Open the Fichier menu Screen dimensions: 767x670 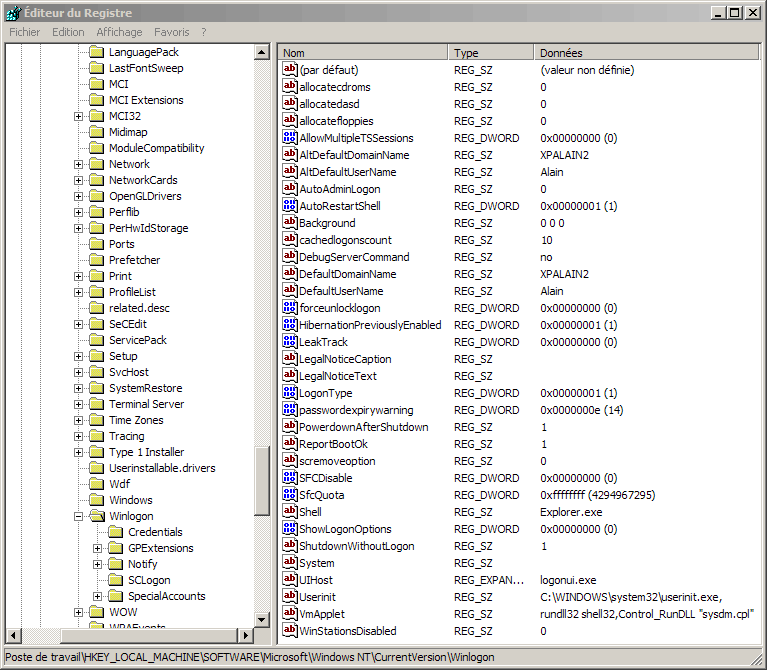tap(24, 32)
